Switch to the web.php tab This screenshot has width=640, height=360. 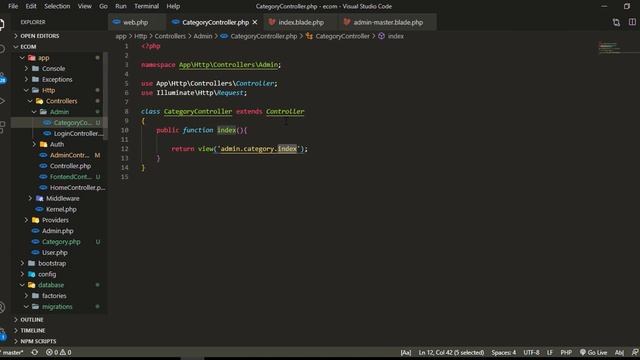[x=136, y=22]
